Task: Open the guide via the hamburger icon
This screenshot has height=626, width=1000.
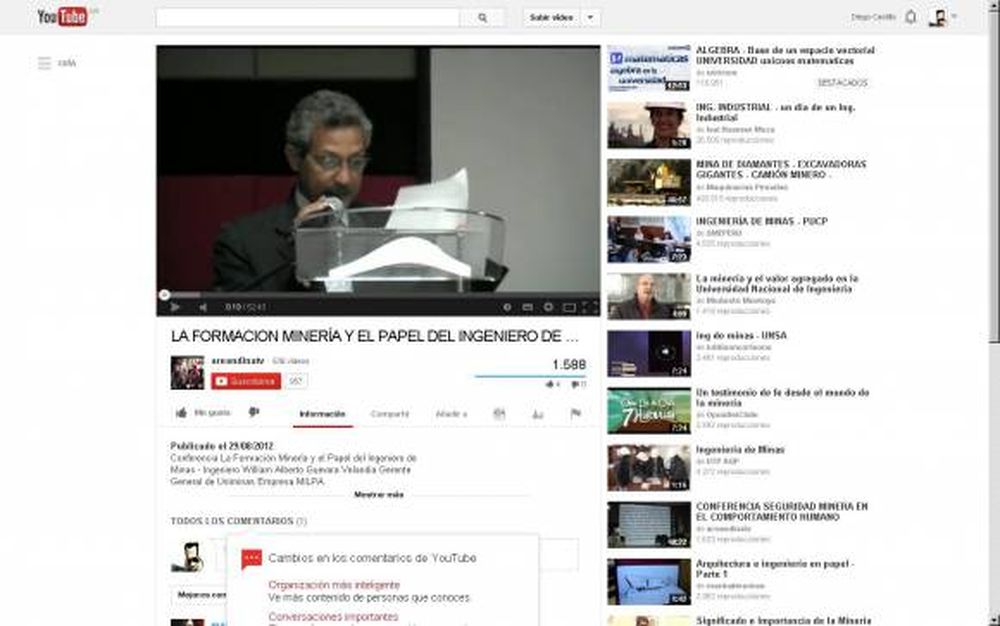Action: tap(42, 61)
